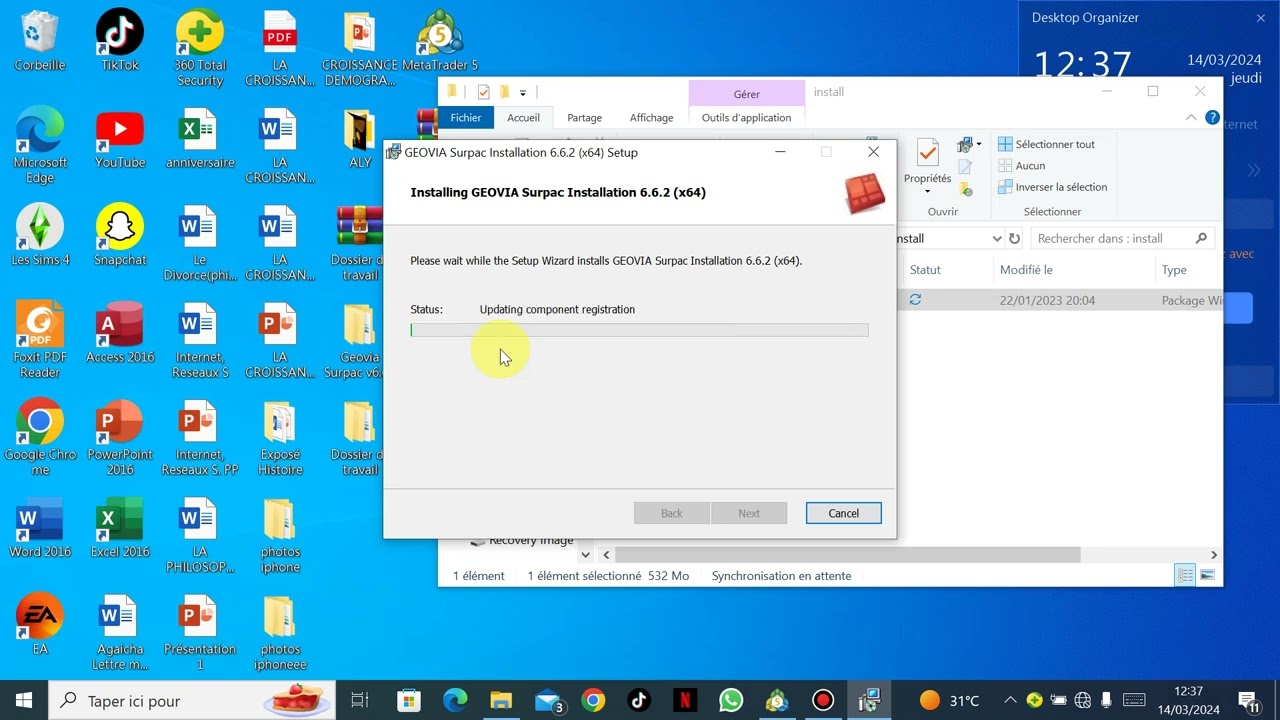Select the Google Chrome desktop icon
This screenshot has width=1280, height=720.
(x=40, y=438)
